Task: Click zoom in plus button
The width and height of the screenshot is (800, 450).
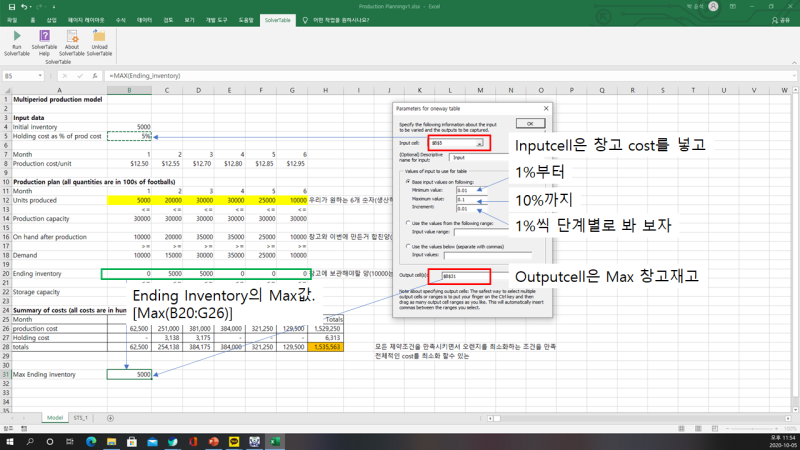Action: 777,429
